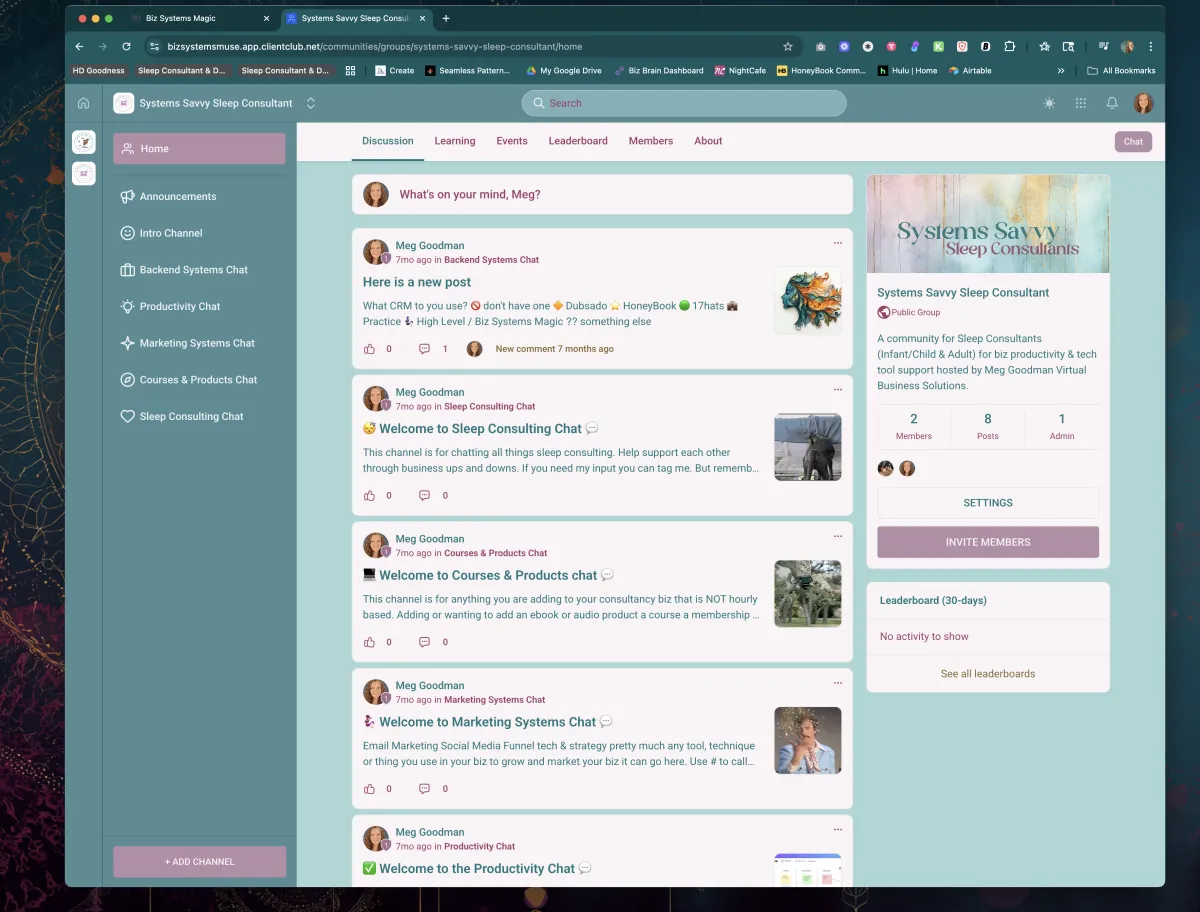This screenshot has height=912, width=1200.
Task: Open See all leaderboards link
Action: pos(988,674)
